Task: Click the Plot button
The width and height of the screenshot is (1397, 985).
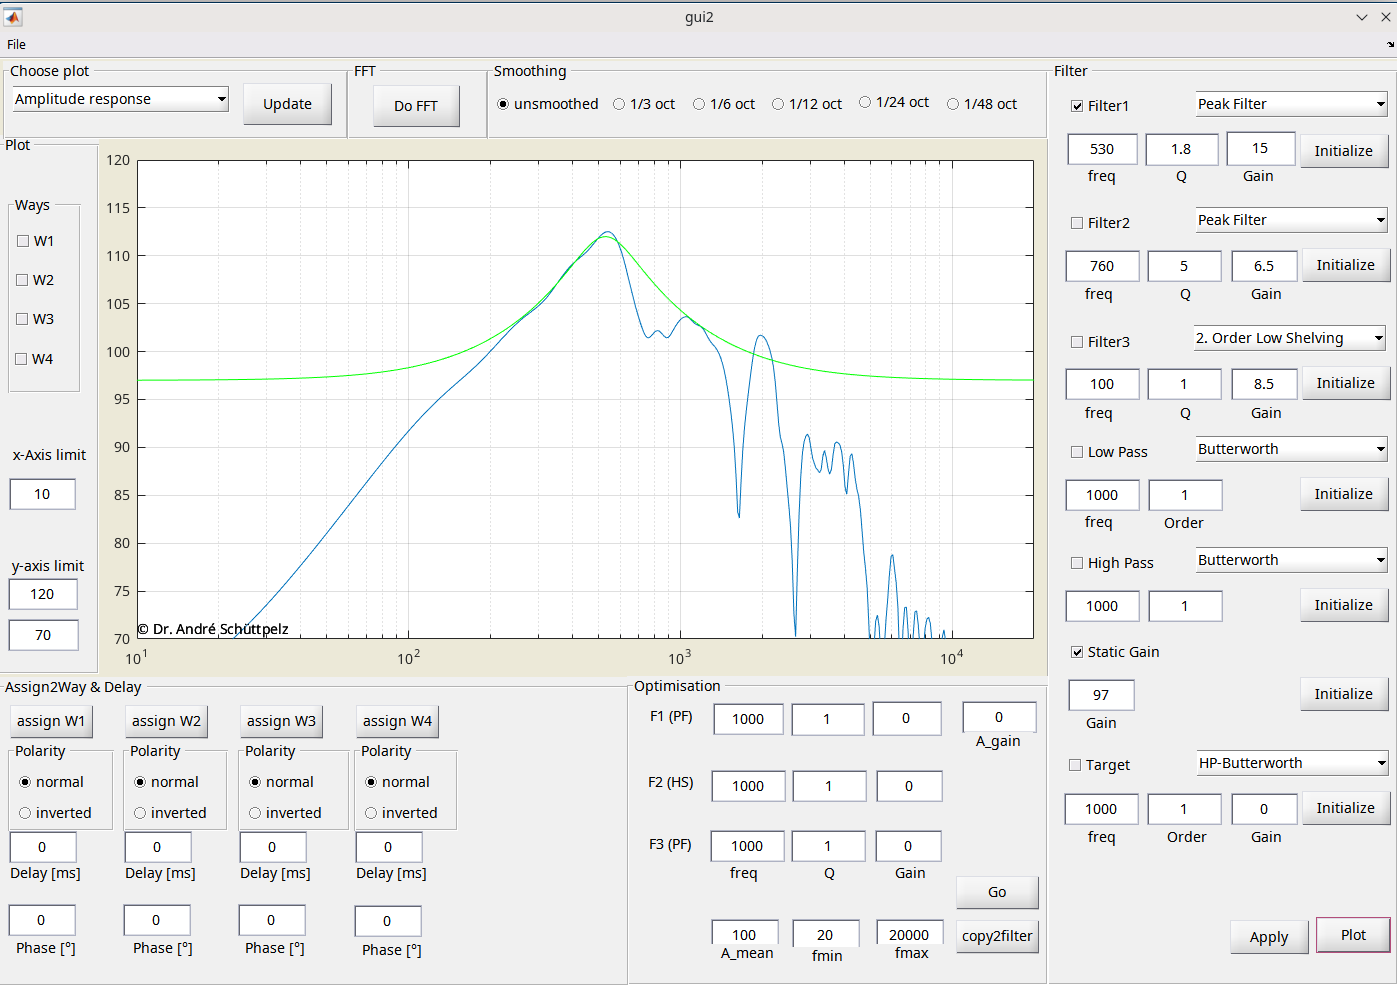Action: pos(1353,935)
